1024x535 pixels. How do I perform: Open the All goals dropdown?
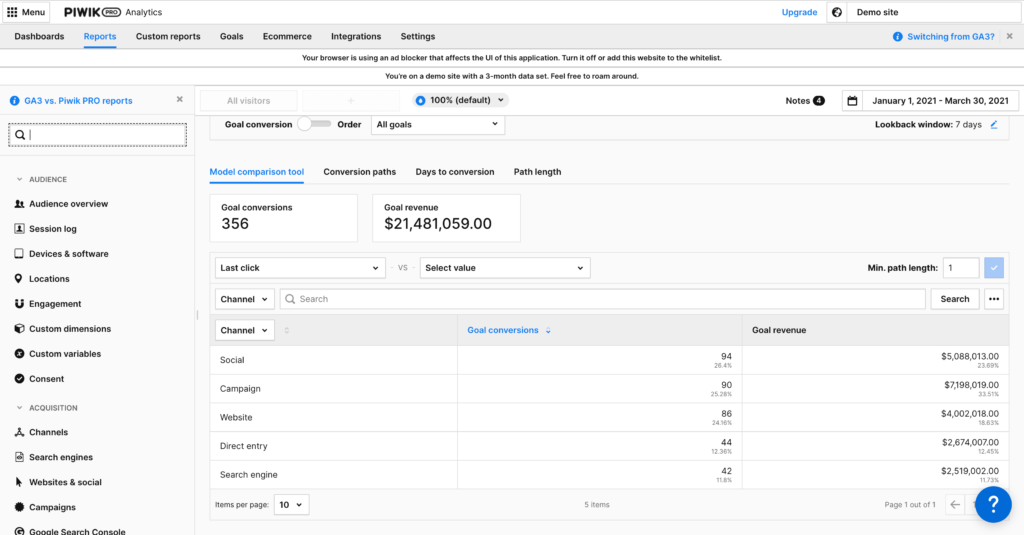438,125
